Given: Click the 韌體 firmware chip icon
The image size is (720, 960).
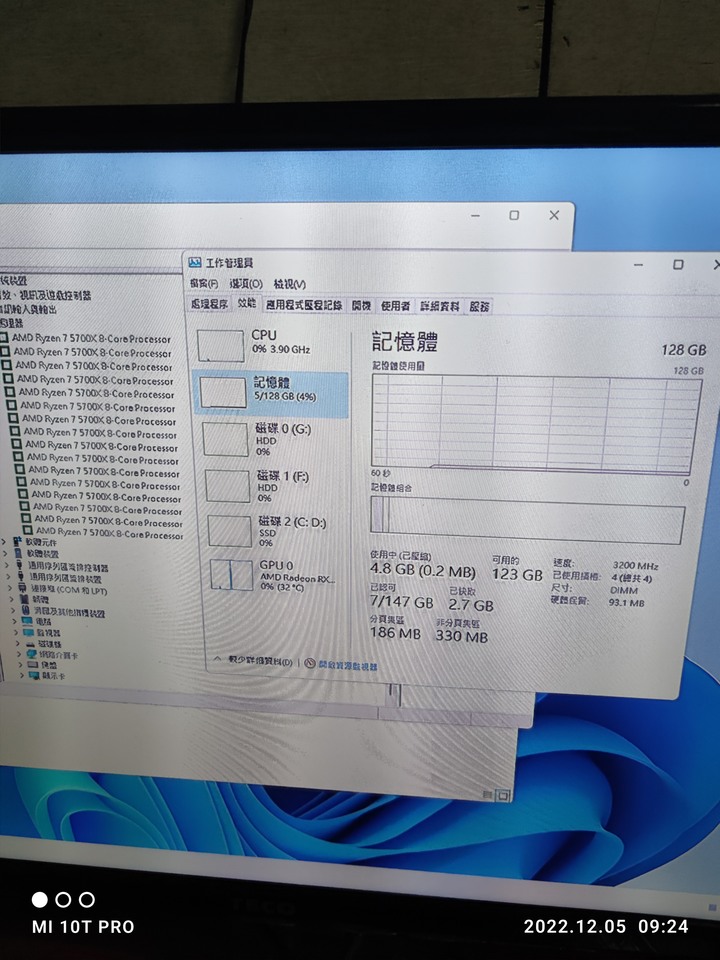Looking at the screenshot, I should click(24, 599).
